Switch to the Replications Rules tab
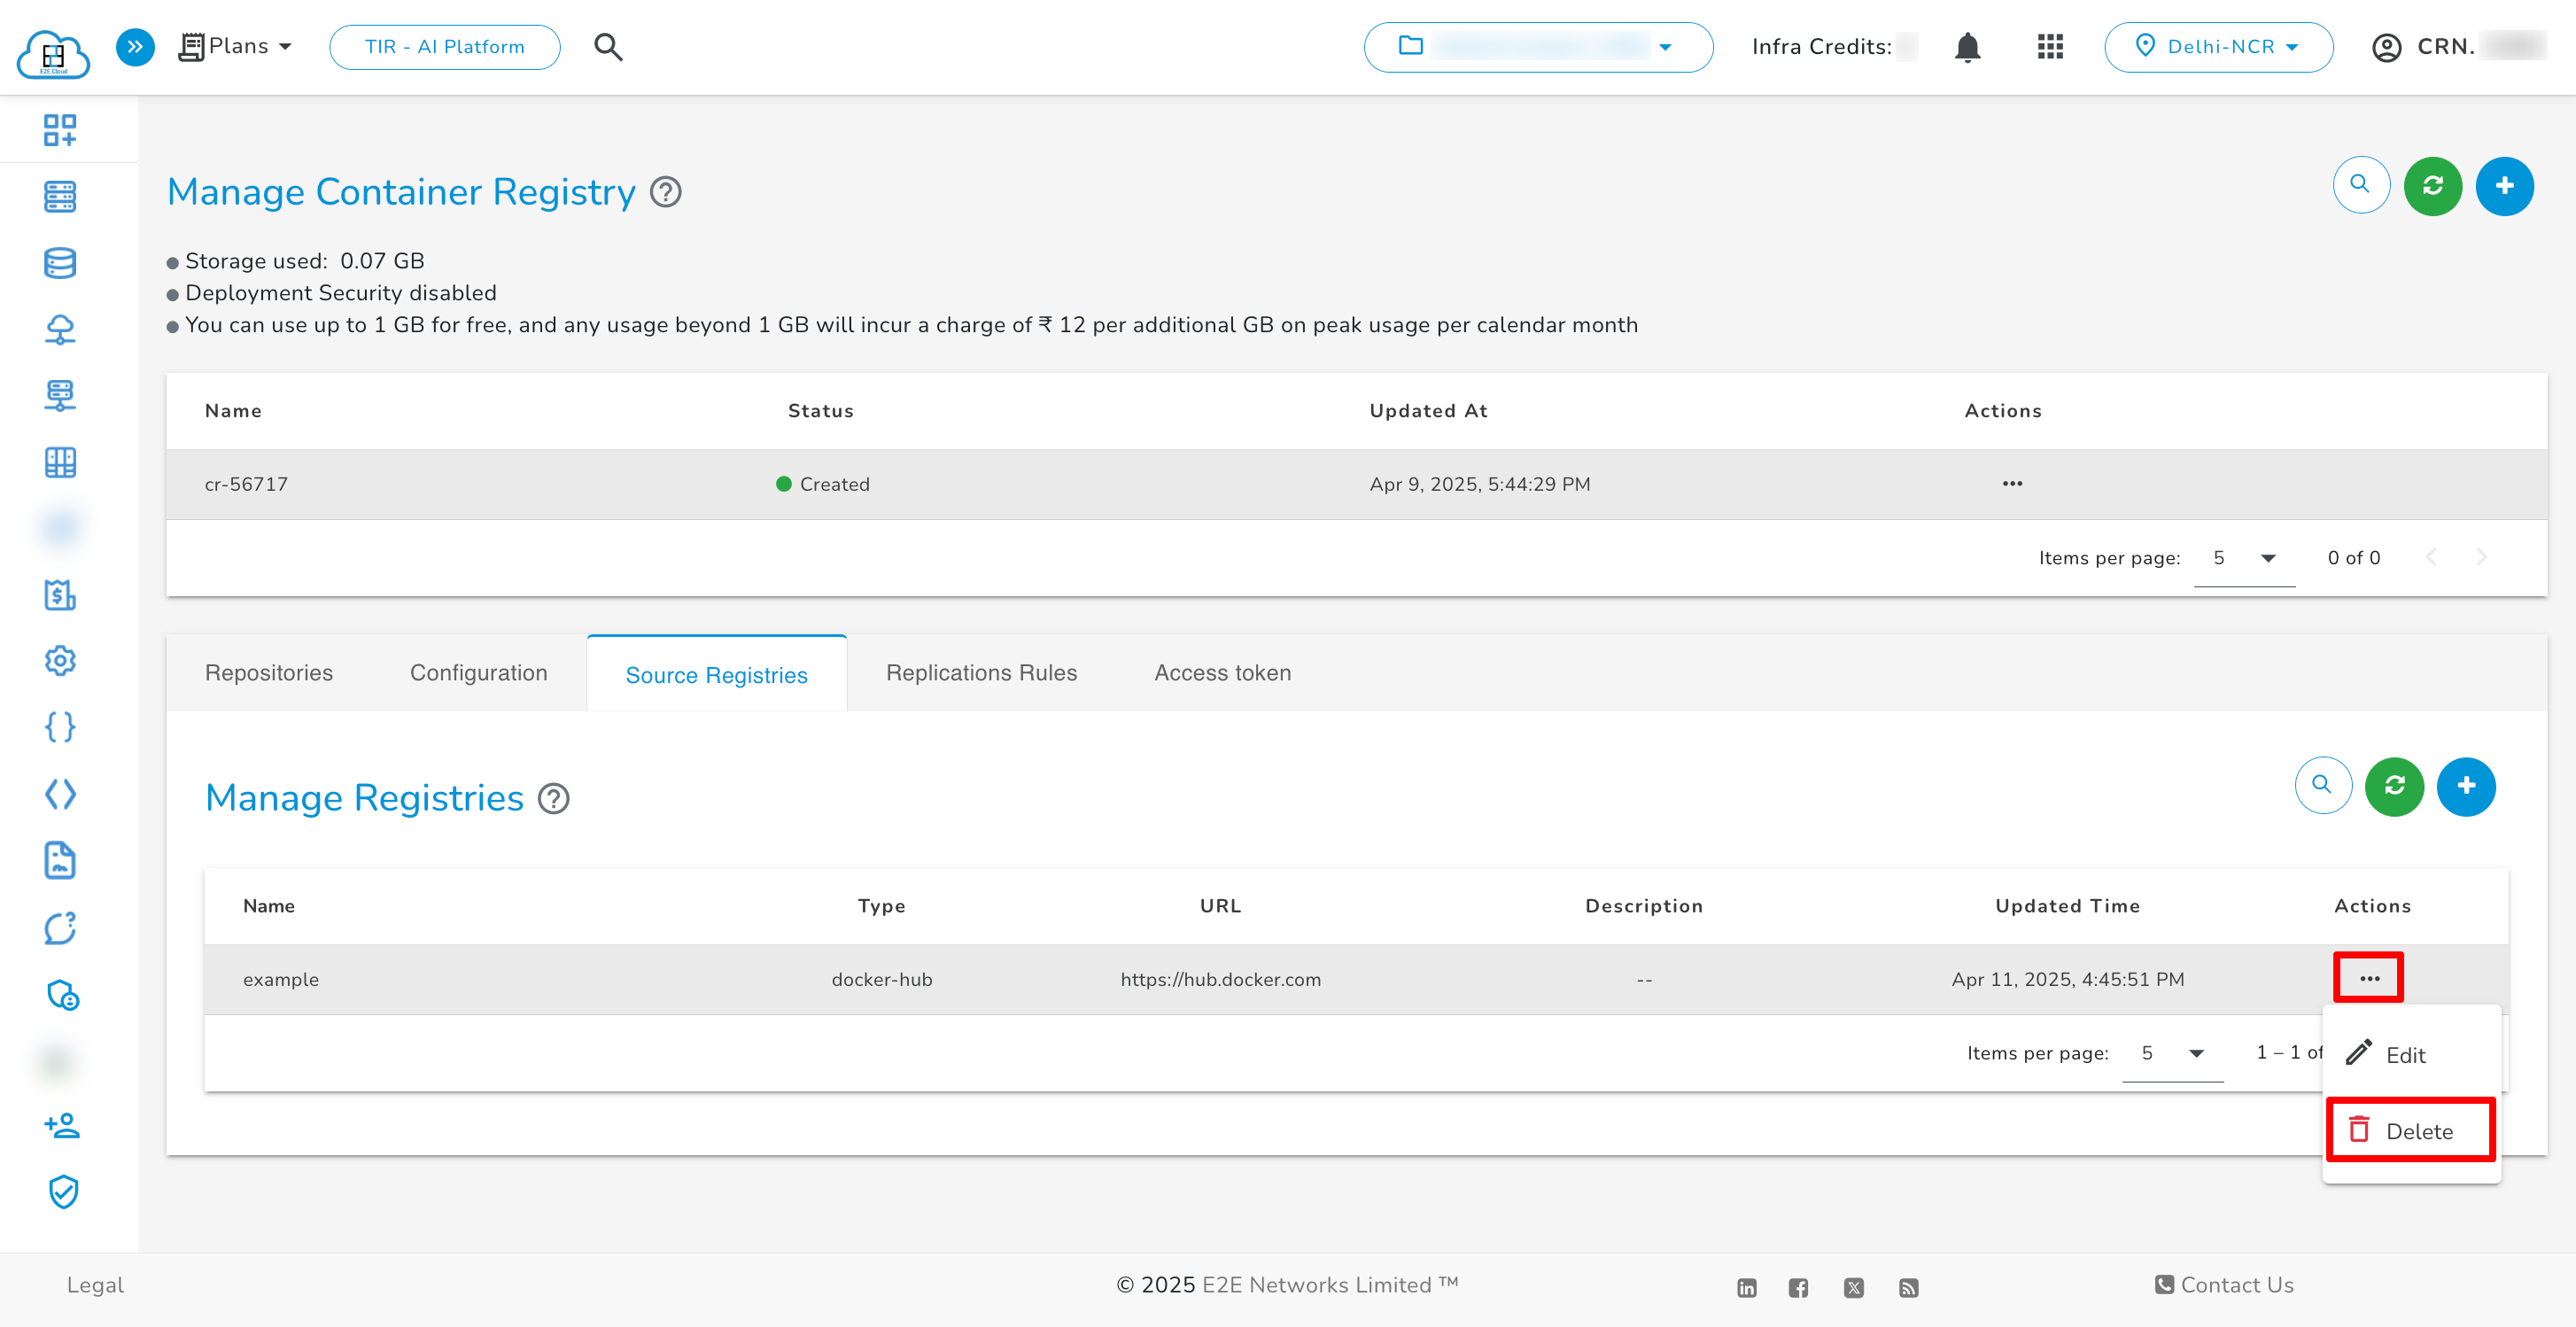This screenshot has height=1327, width=2576. [x=981, y=672]
